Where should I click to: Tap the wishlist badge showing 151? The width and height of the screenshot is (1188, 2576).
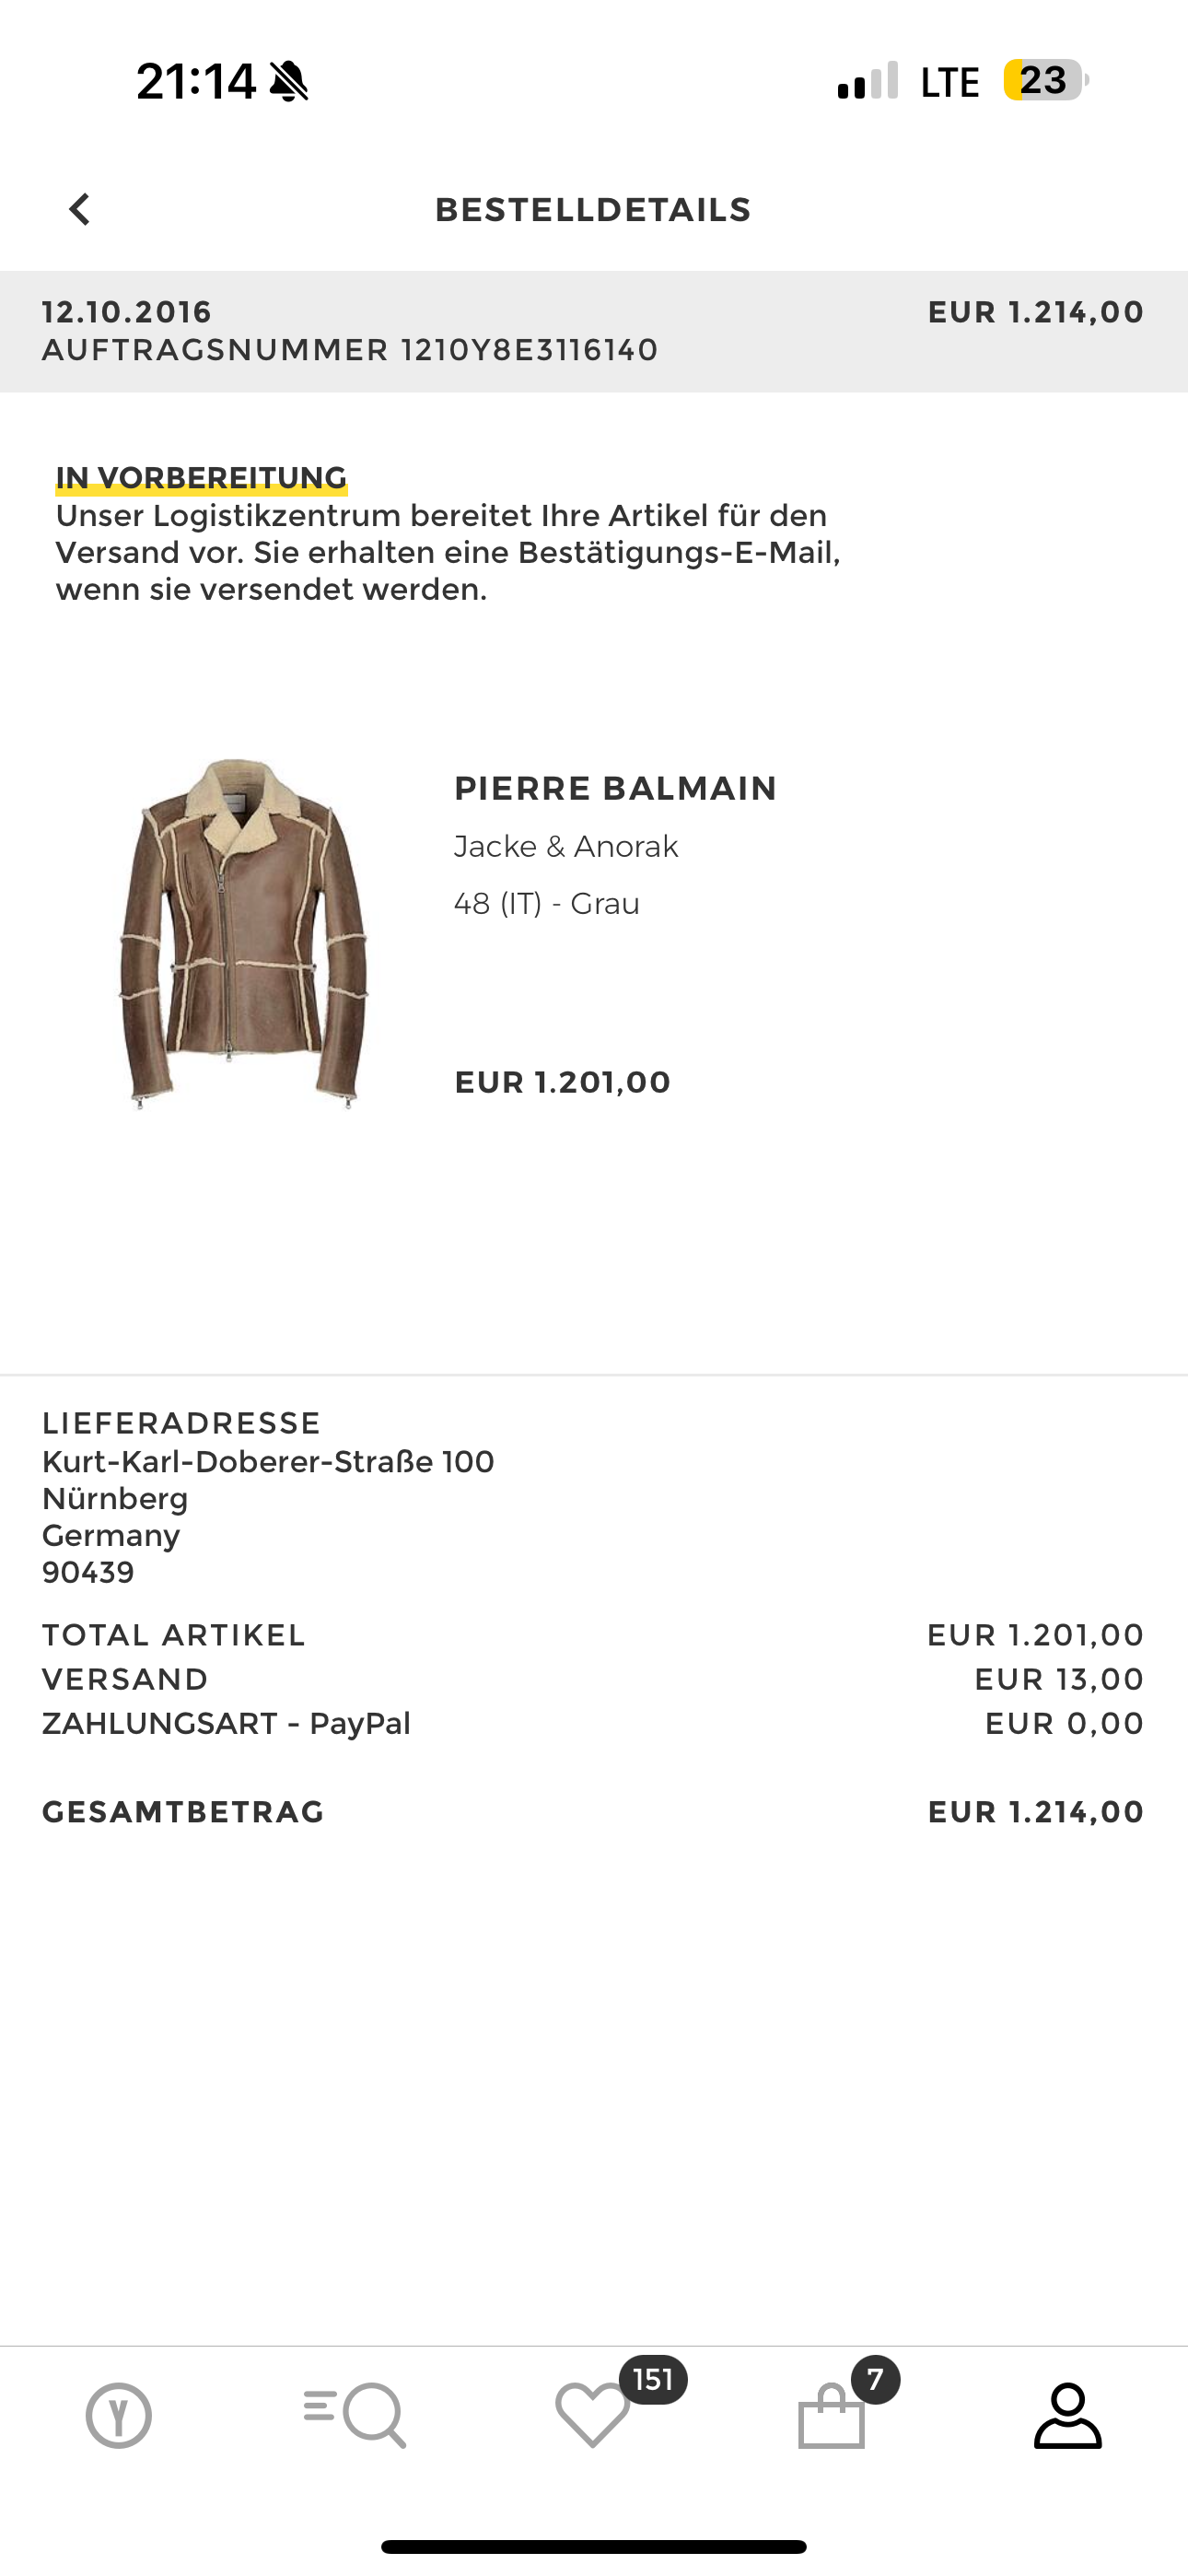pyautogui.click(x=653, y=2380)
